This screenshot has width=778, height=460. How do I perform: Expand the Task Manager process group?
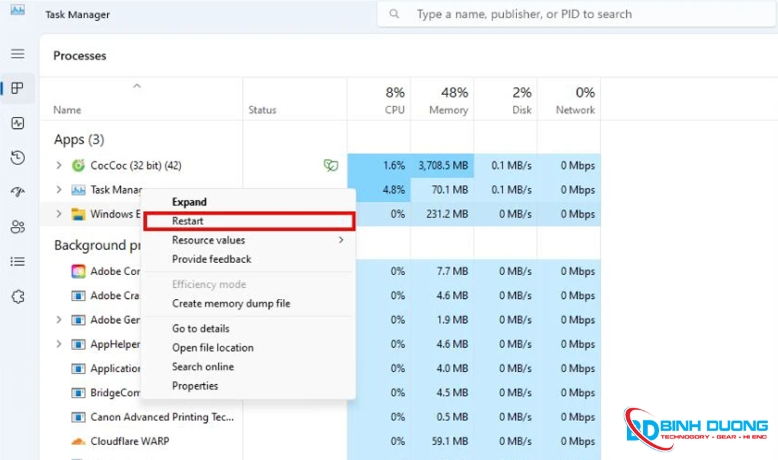59,190
